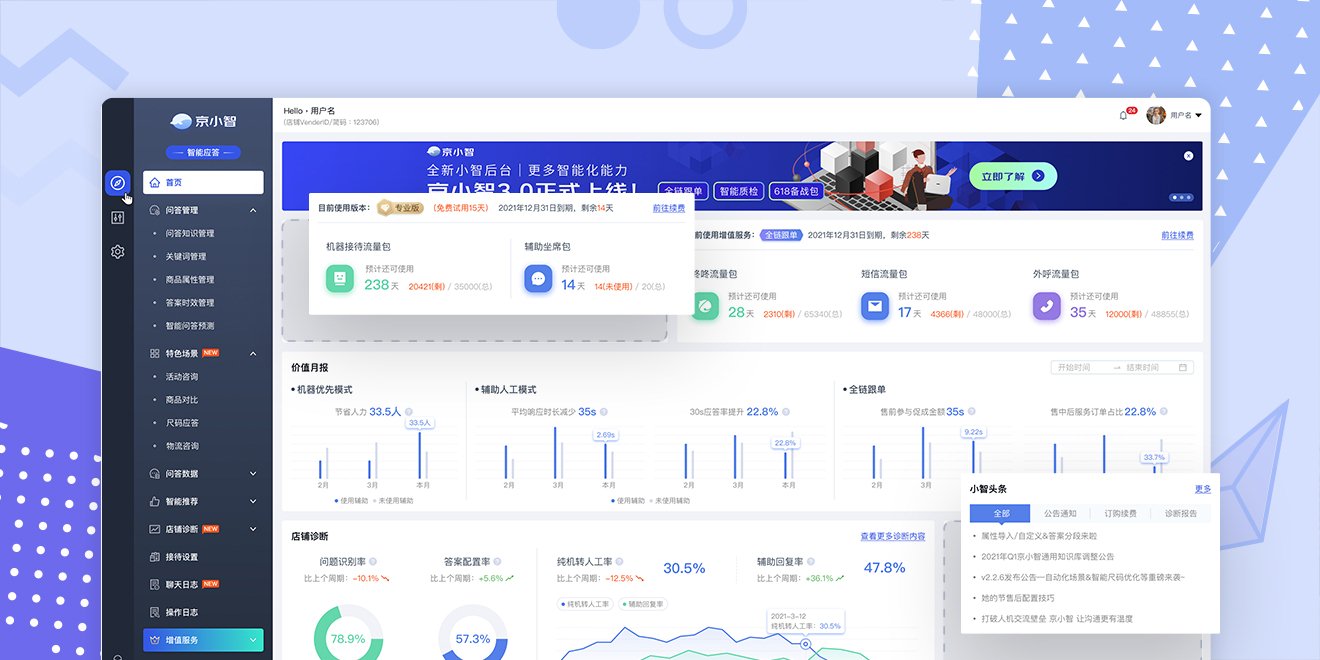
Task: Click the 开始时间 date input field
Action: pos(1080,367)
